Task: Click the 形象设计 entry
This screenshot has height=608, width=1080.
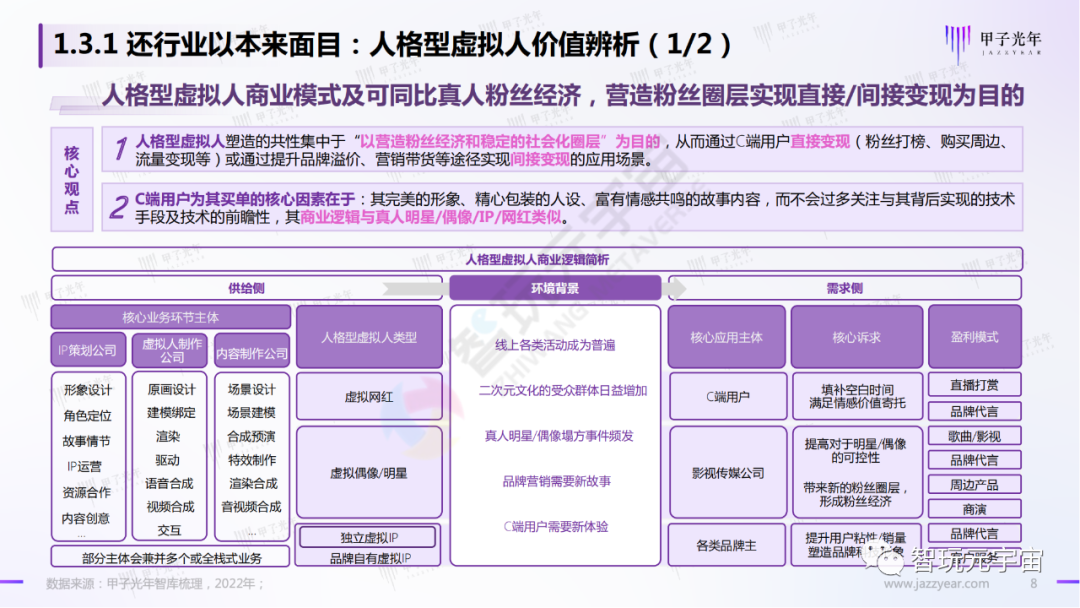Action: (x=87, y=390)
